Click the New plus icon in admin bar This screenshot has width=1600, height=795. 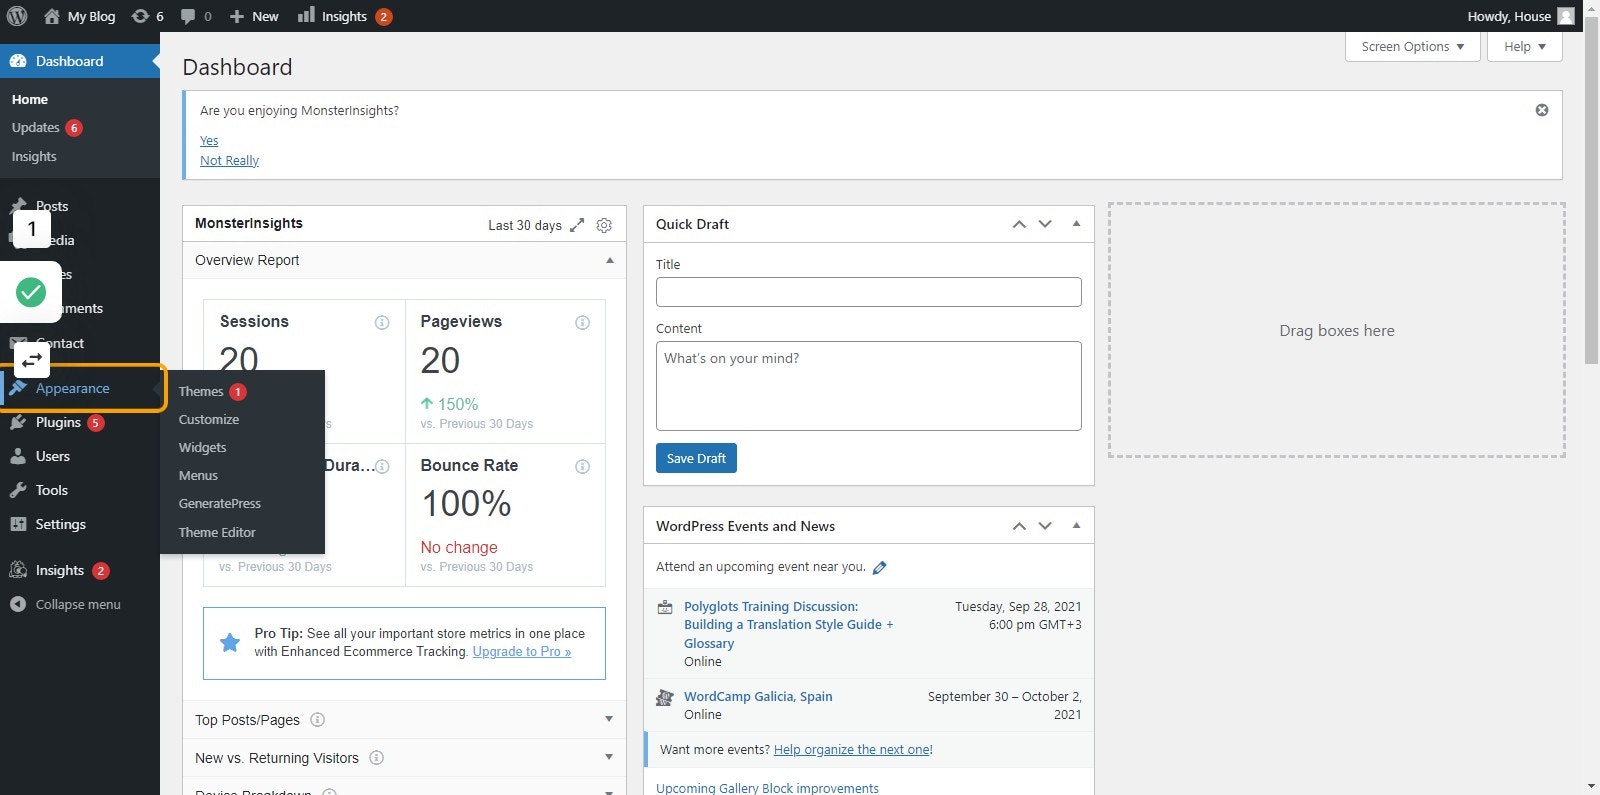(237, 16)
